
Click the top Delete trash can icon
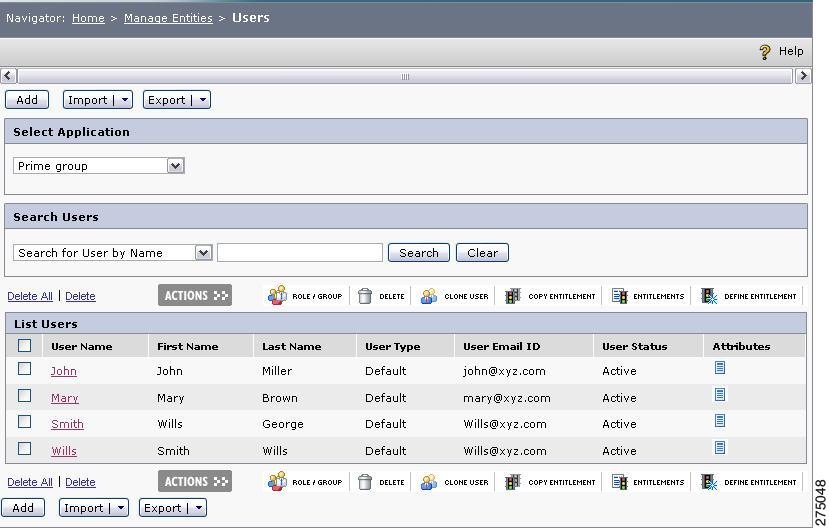(365, 296)
